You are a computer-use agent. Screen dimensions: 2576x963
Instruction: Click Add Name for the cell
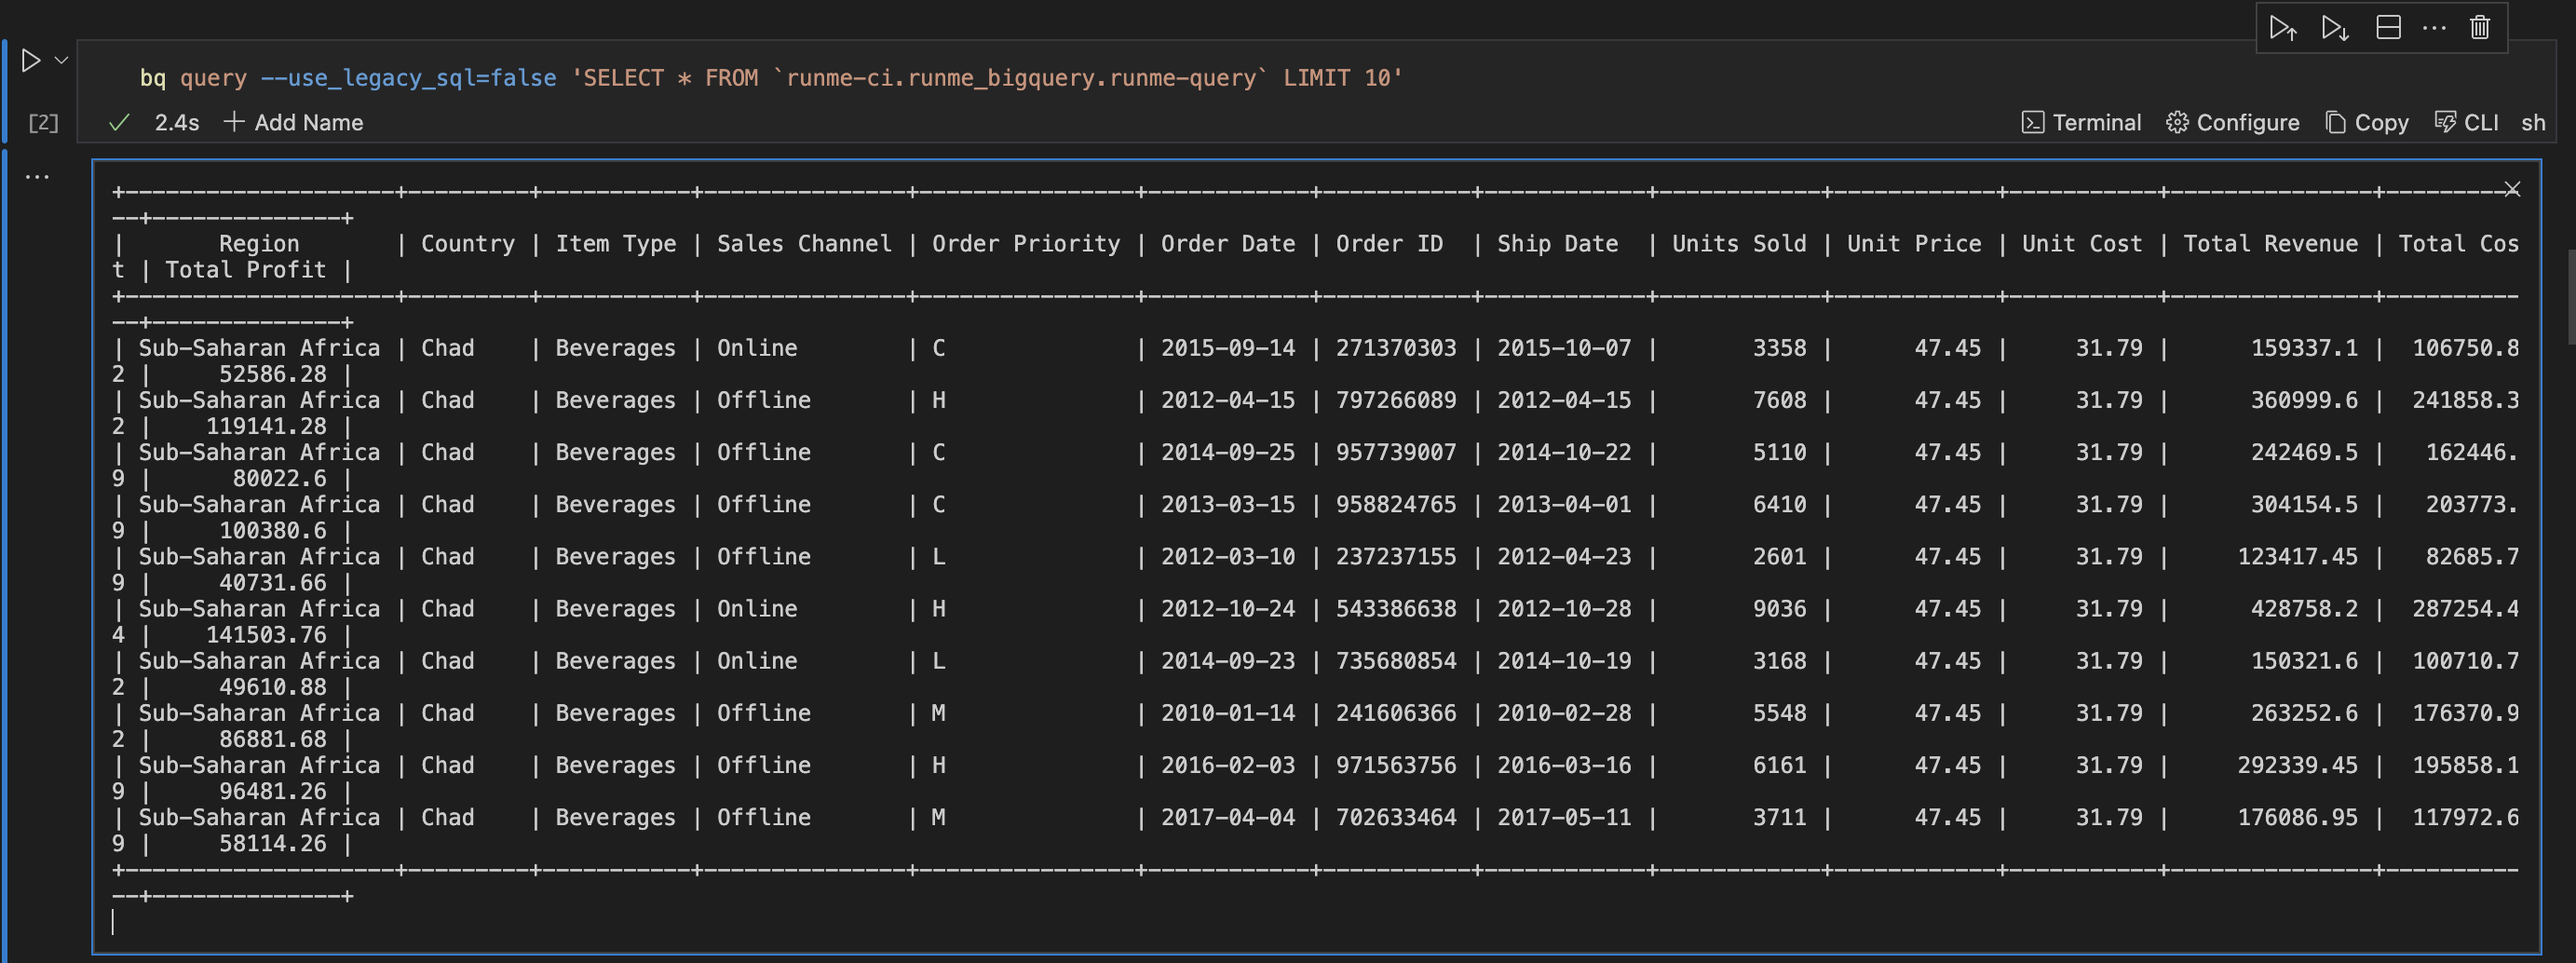tap(293, 123)
